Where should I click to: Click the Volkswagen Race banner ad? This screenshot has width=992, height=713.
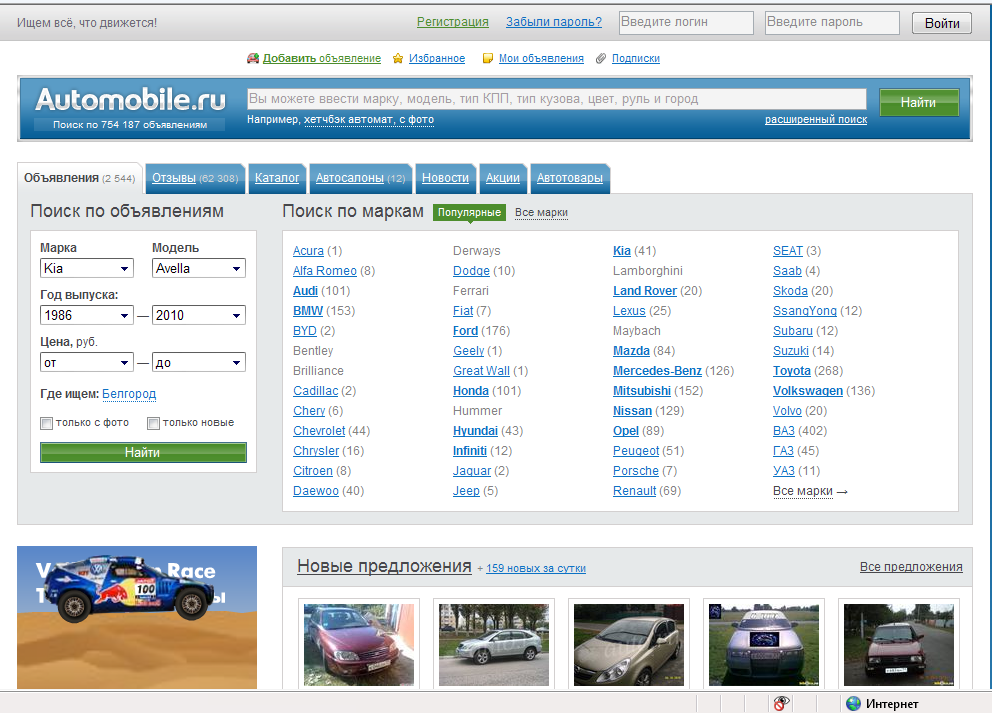tap(137, 617)
